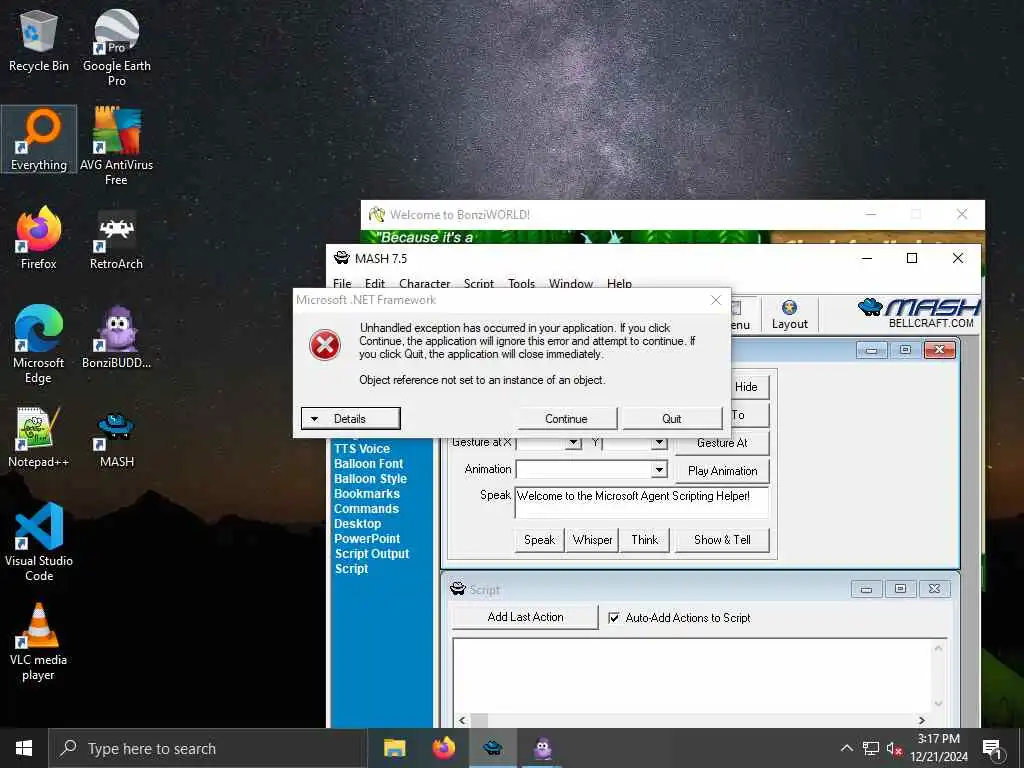Select the BonziBuddy taskbar icon
The image size is (1024, 768).
pyautogui.click(x=543, y=748)
